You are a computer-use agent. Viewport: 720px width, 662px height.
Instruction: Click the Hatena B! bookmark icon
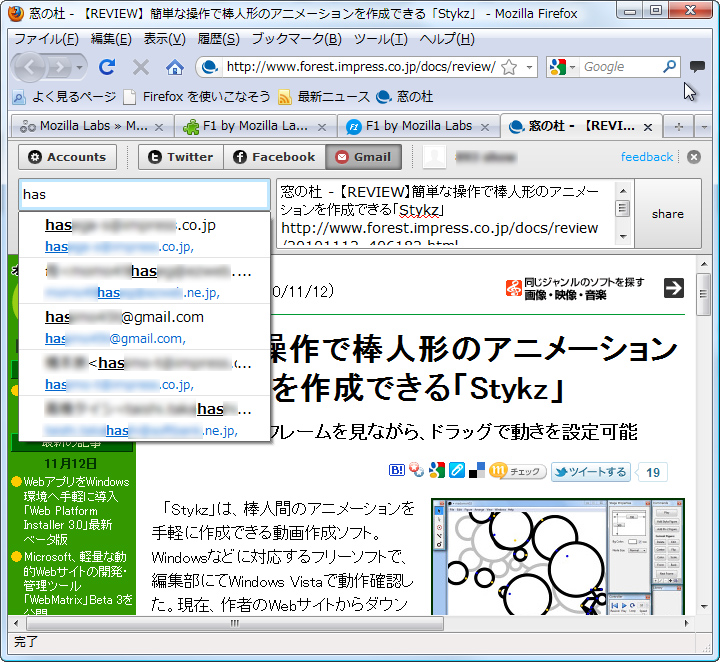pos(397,470)
